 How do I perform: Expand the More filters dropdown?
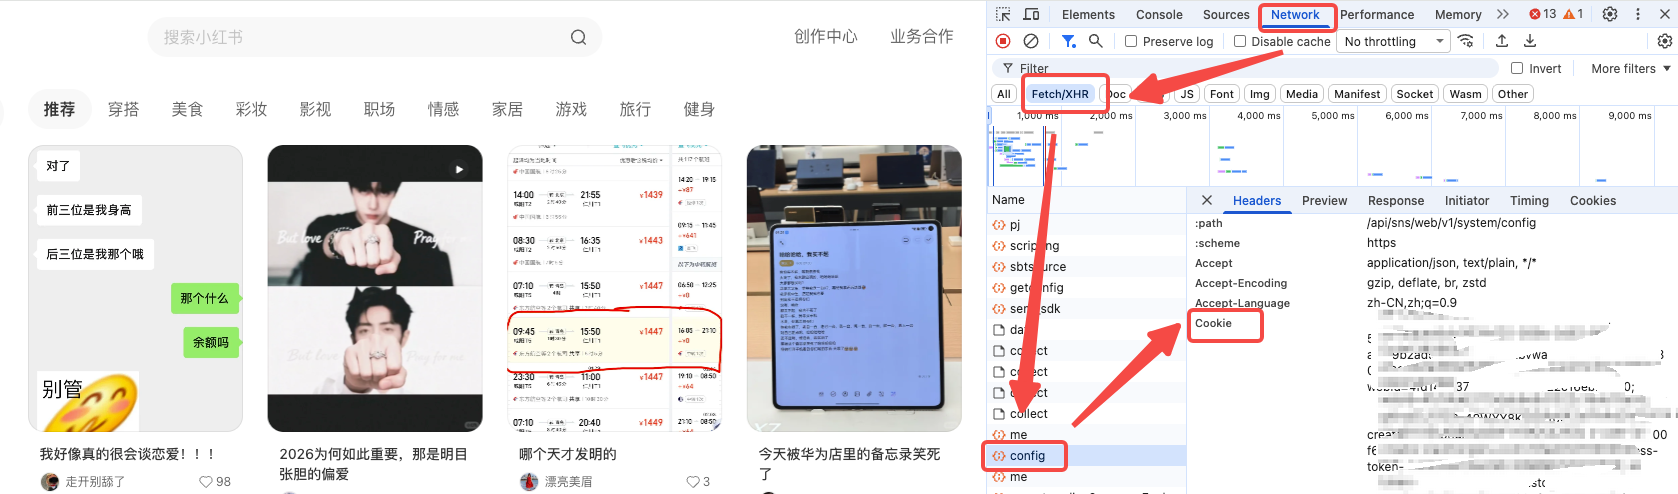tap(1631, 68)
